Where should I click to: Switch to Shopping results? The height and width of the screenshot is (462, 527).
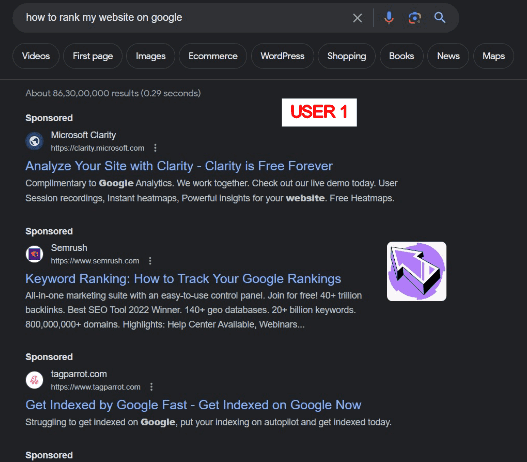click(x=347, y=56)
